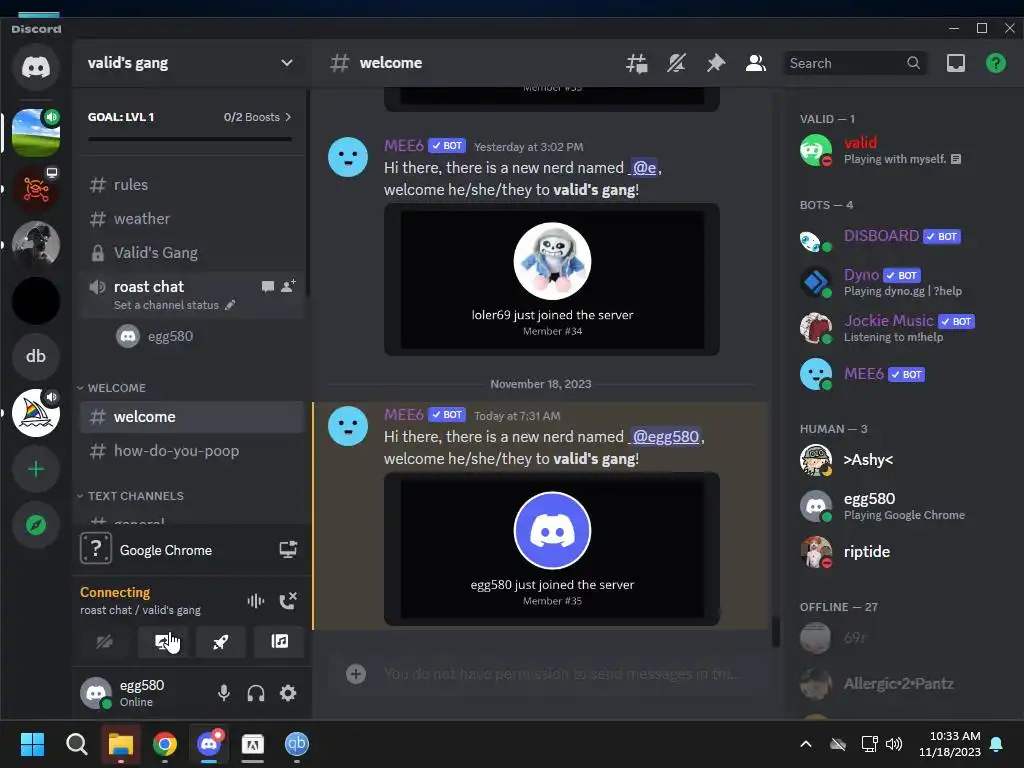1024x768 pixels.
Task: Click the Google Chrome screen share icon
Action: coord(288,549)
